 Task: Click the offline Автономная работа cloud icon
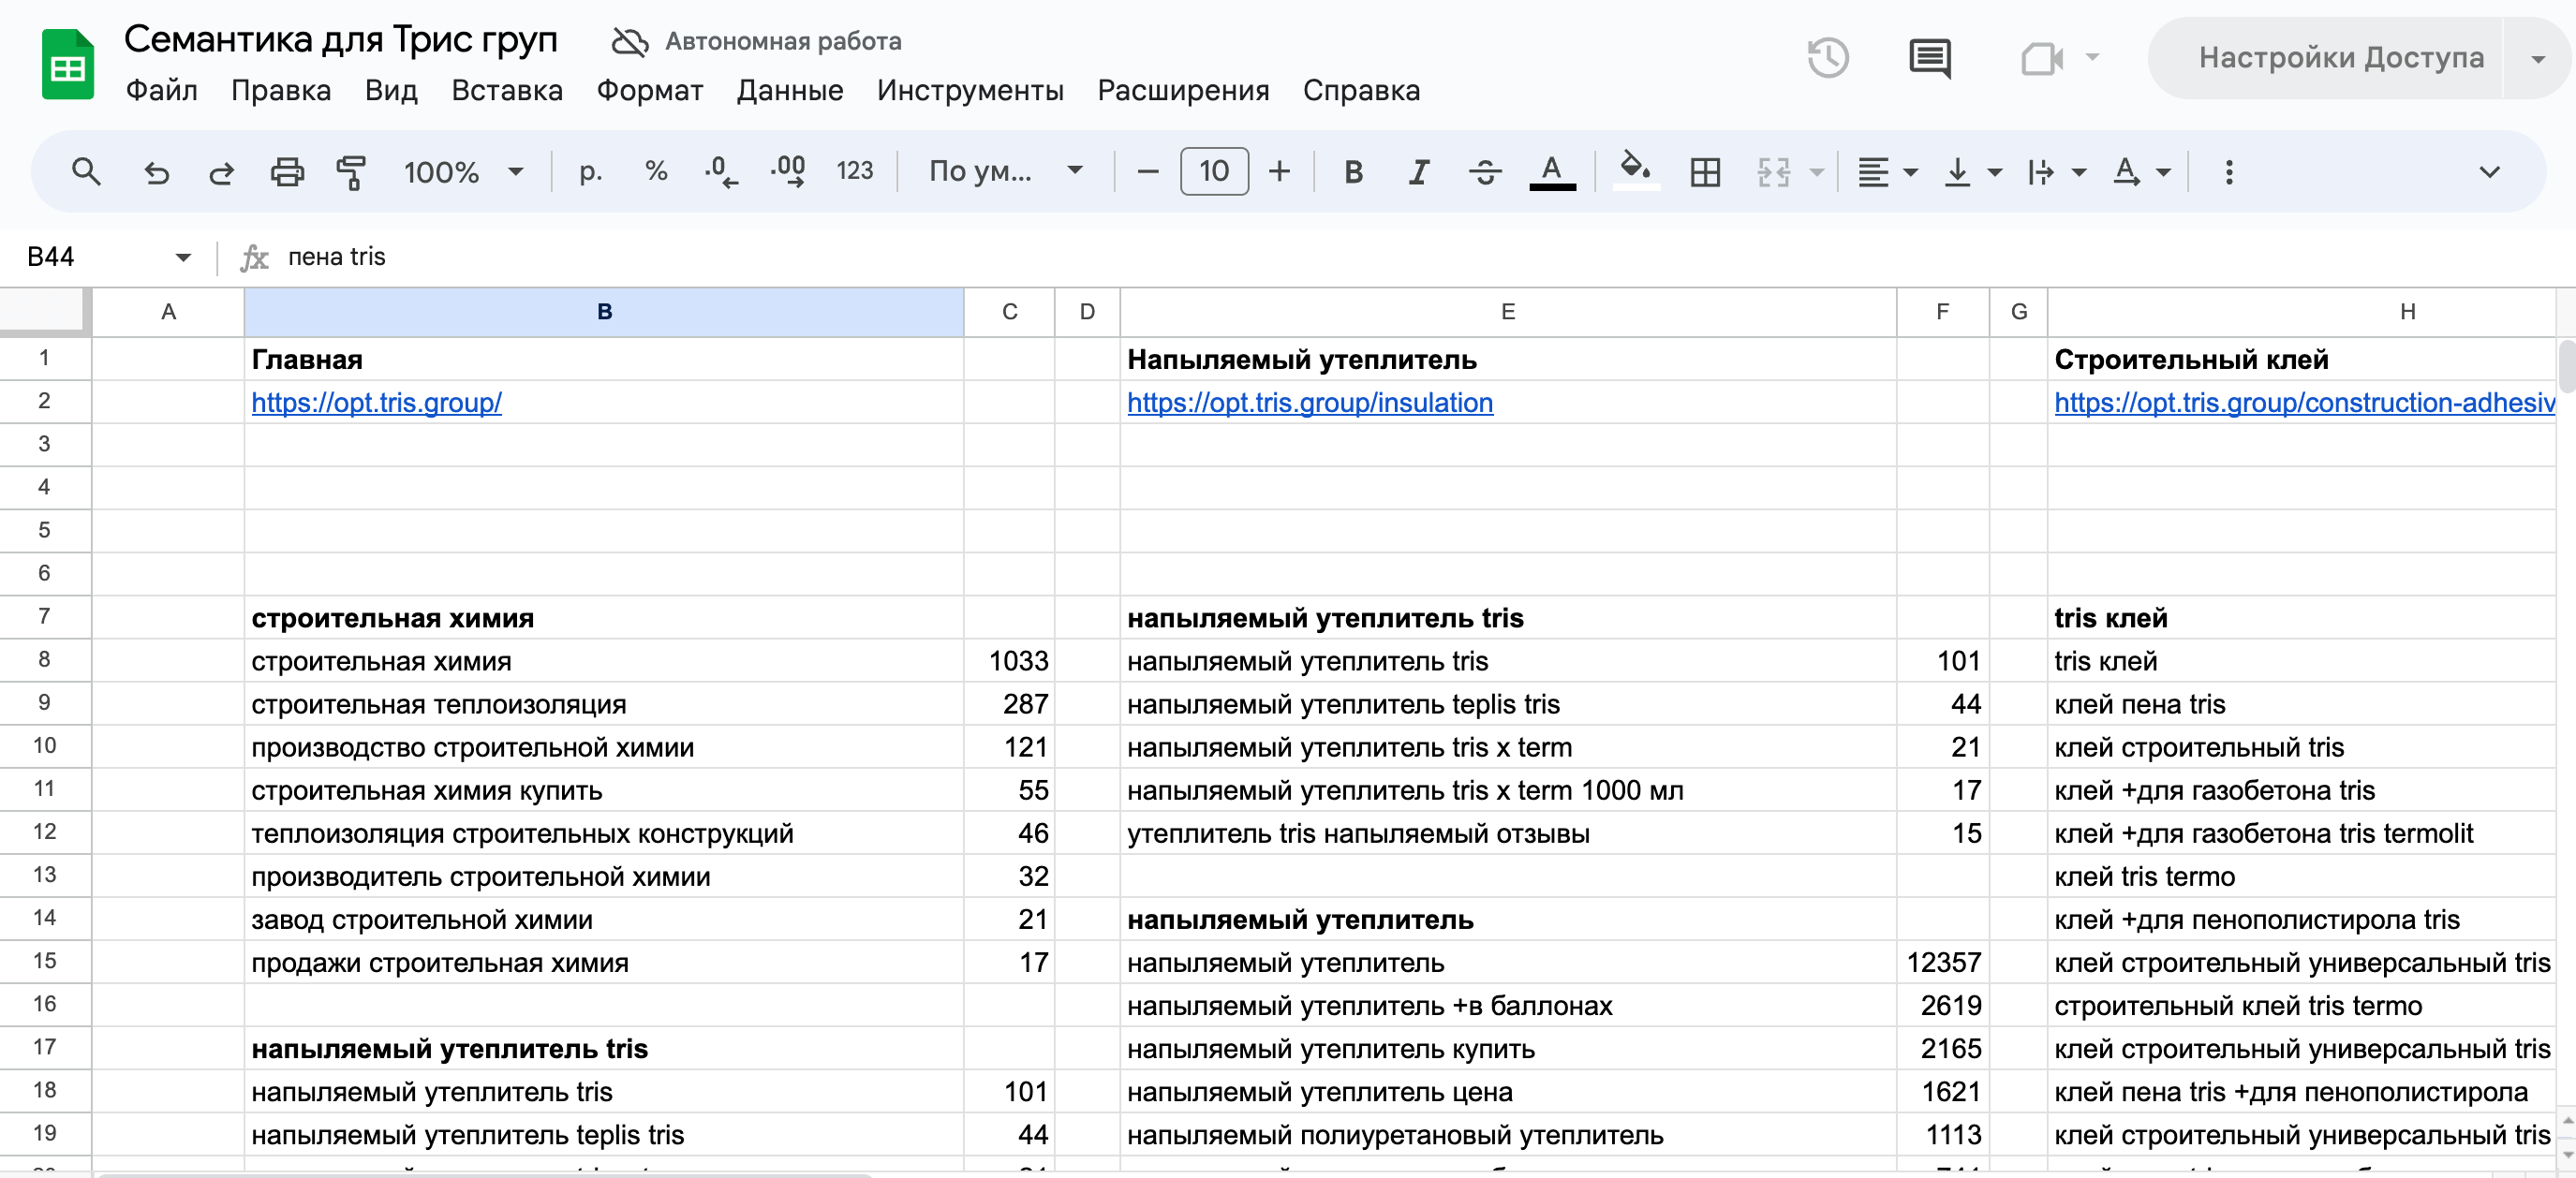[630, 41]
